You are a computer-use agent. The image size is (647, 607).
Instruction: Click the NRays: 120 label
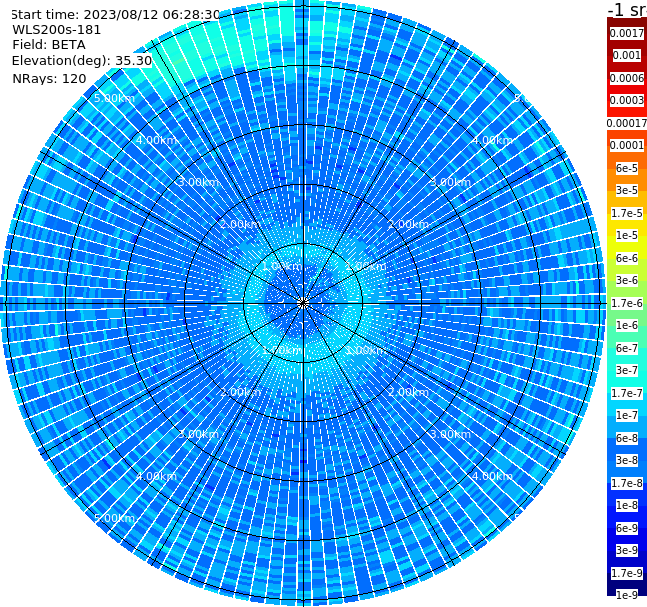49,78
